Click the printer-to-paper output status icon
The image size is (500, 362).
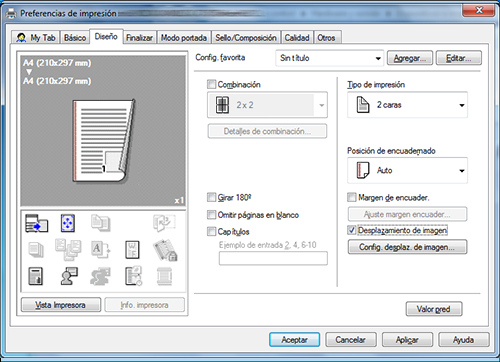[x=37, y=223]
